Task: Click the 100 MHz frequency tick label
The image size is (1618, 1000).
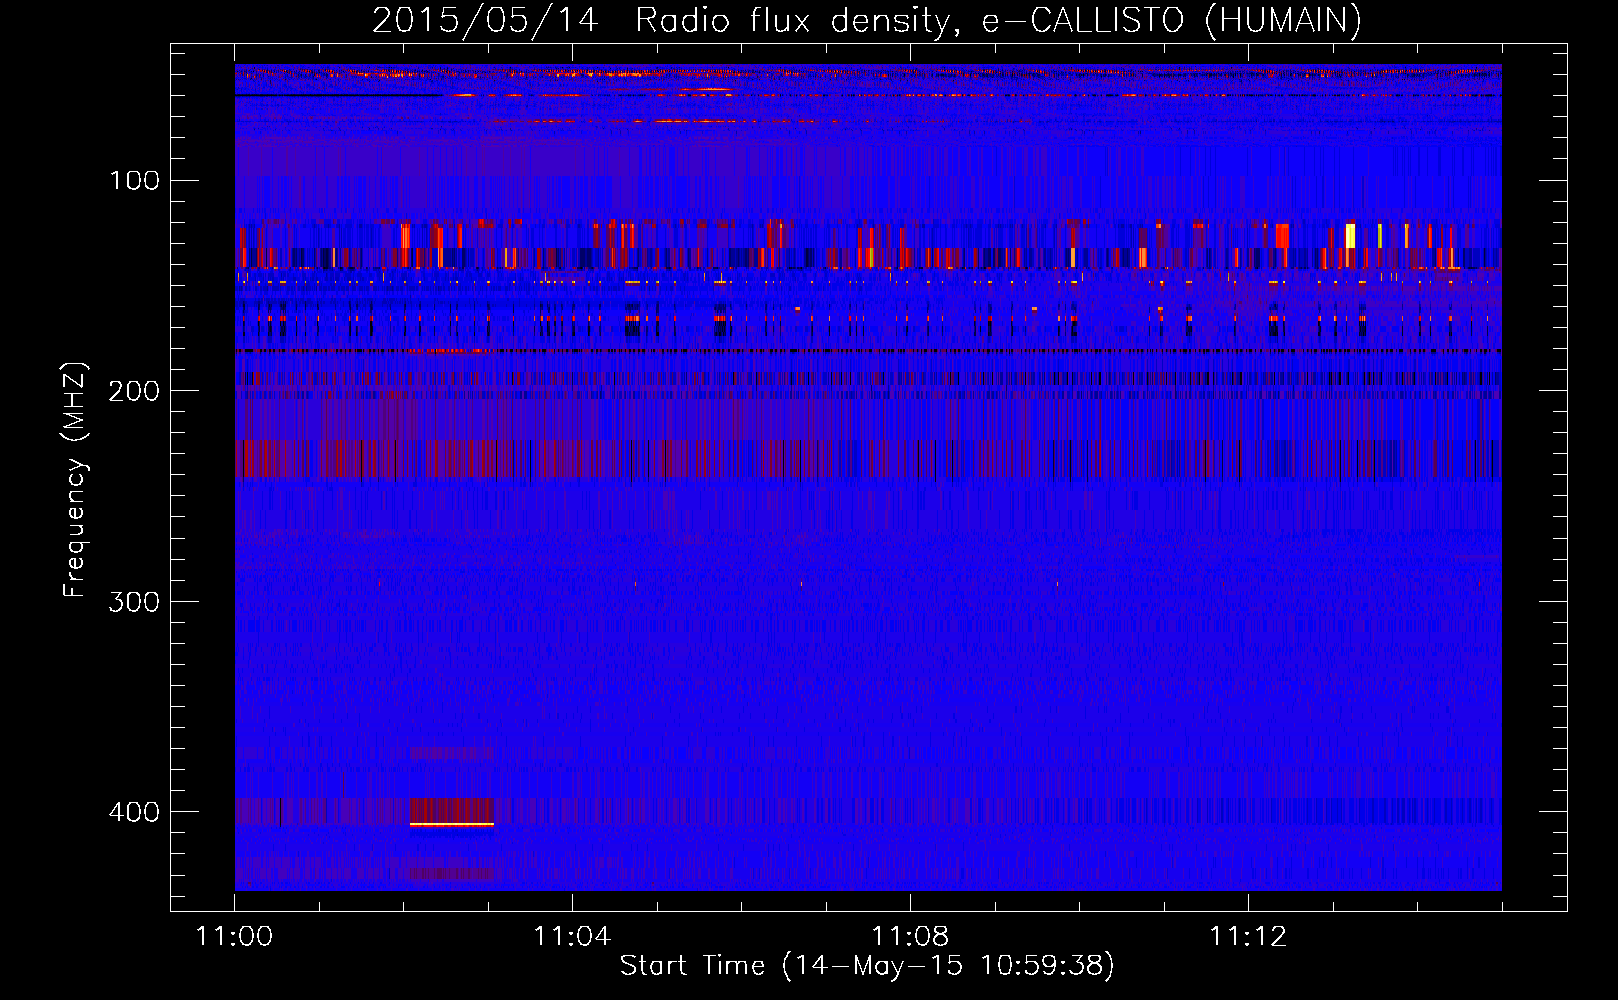Action: coord(135,180)
